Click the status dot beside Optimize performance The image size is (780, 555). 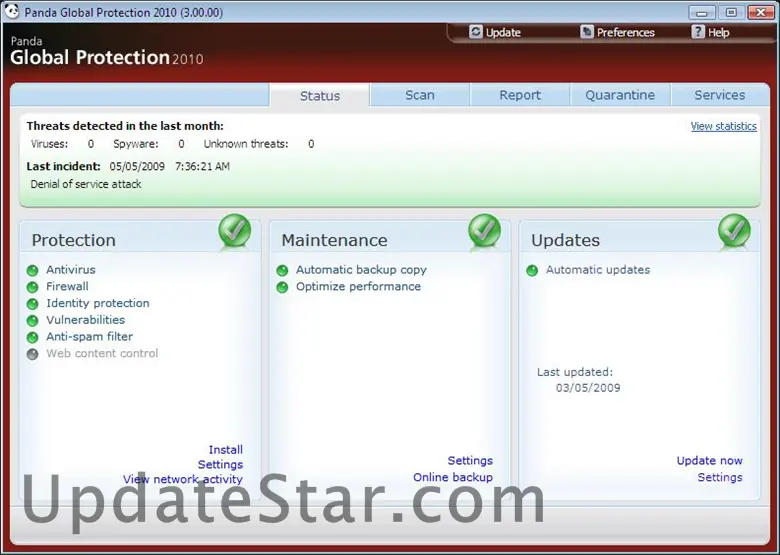coord(282,287)
